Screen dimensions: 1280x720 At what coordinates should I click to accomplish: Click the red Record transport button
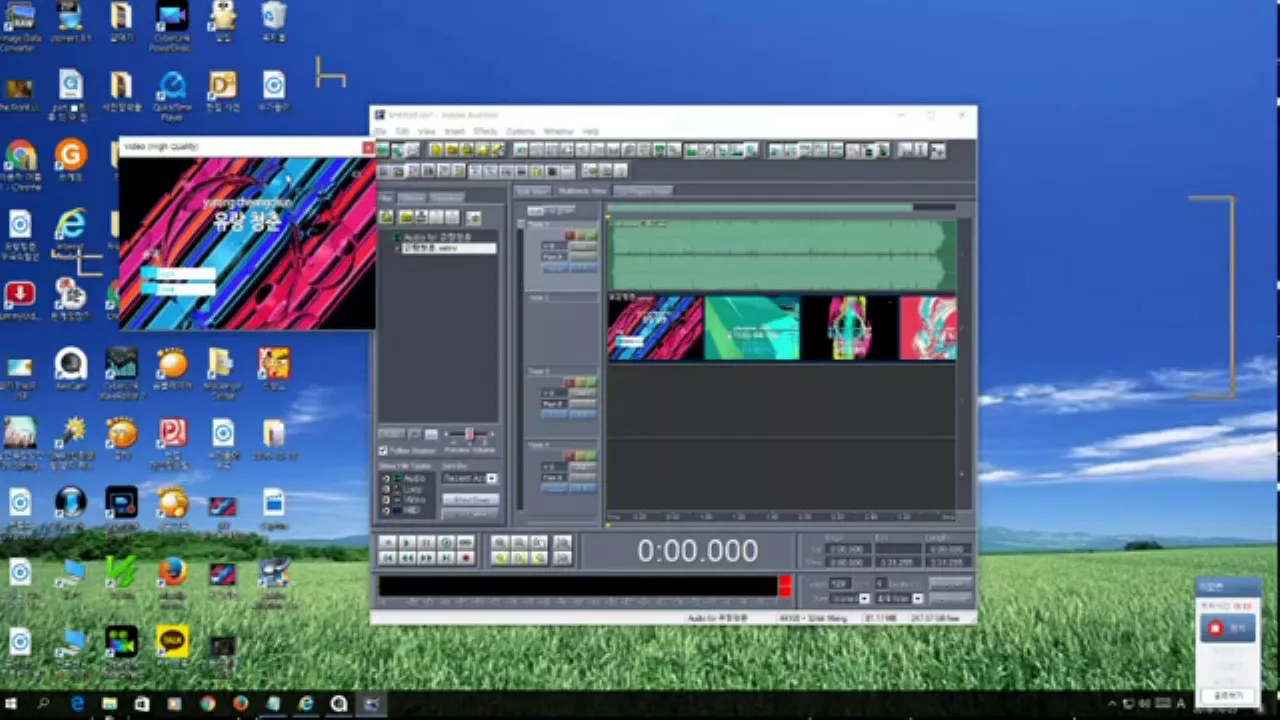(465, 558)
